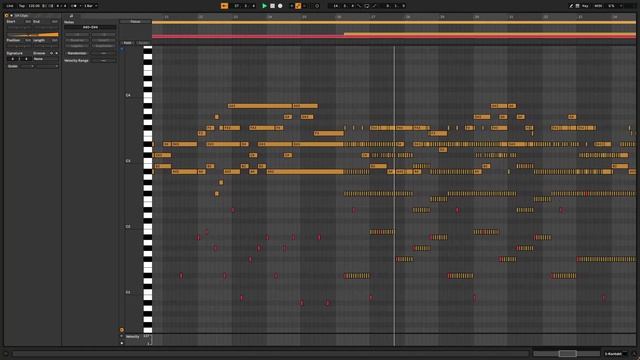Start playback with the green Play button

coord(264,6)
